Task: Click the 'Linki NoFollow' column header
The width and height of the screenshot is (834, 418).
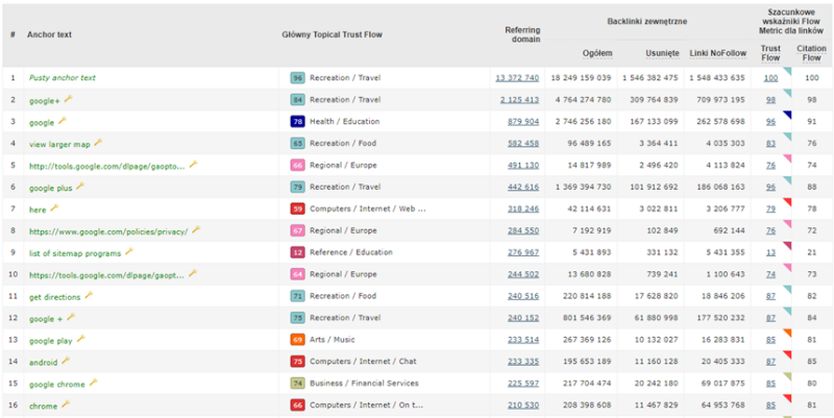Action: 716,52
